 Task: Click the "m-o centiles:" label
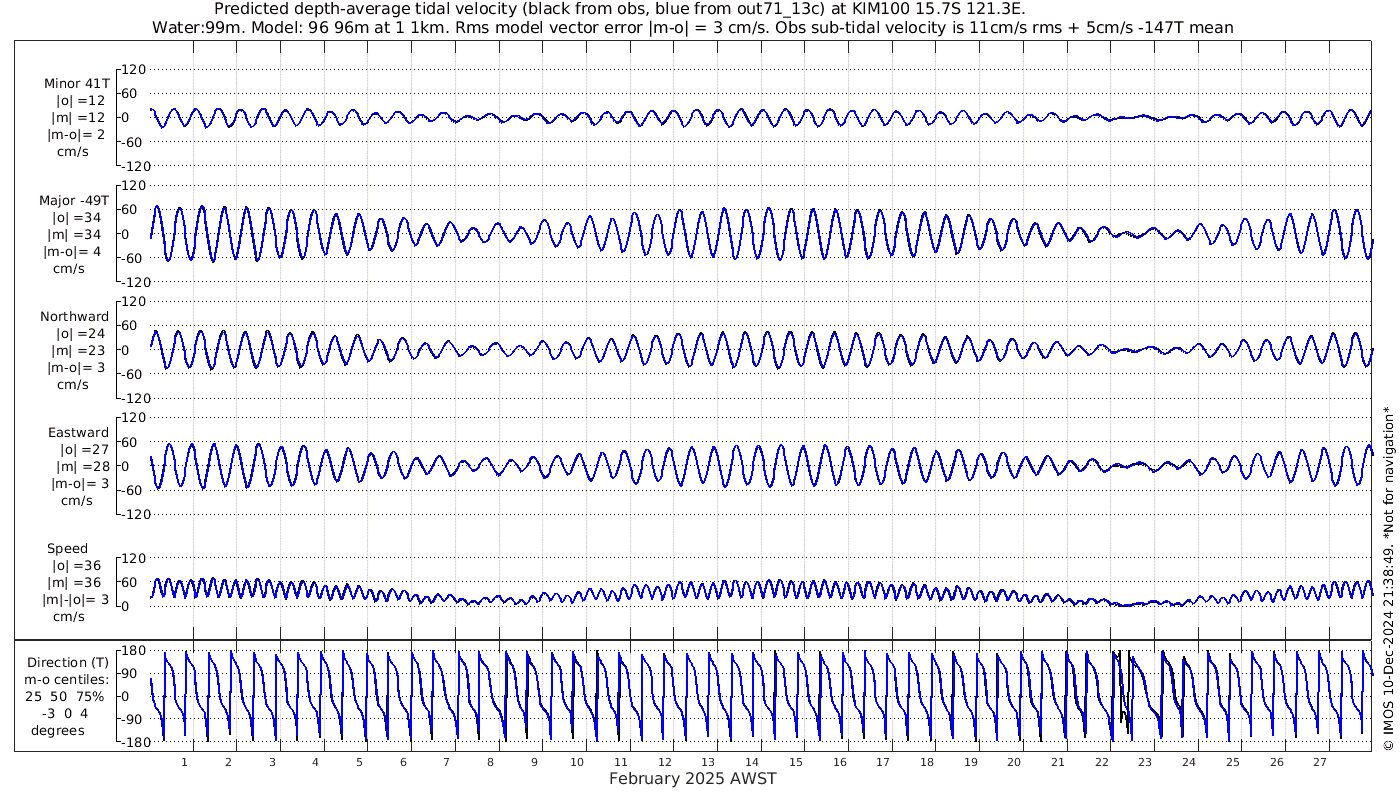coord(68,679)
